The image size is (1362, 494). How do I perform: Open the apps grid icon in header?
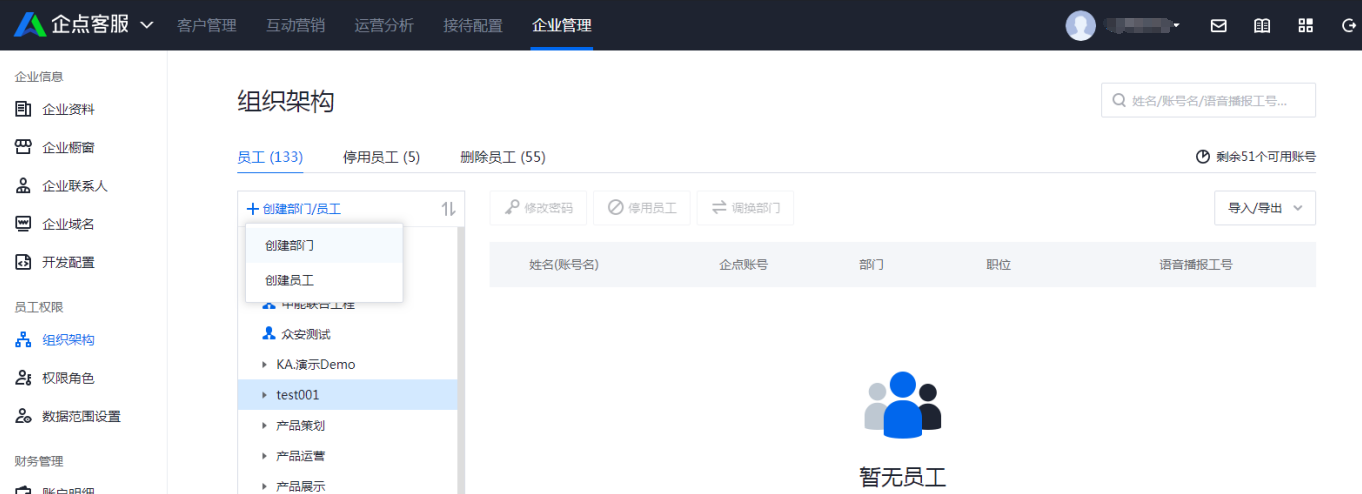tap(1305, 26)
